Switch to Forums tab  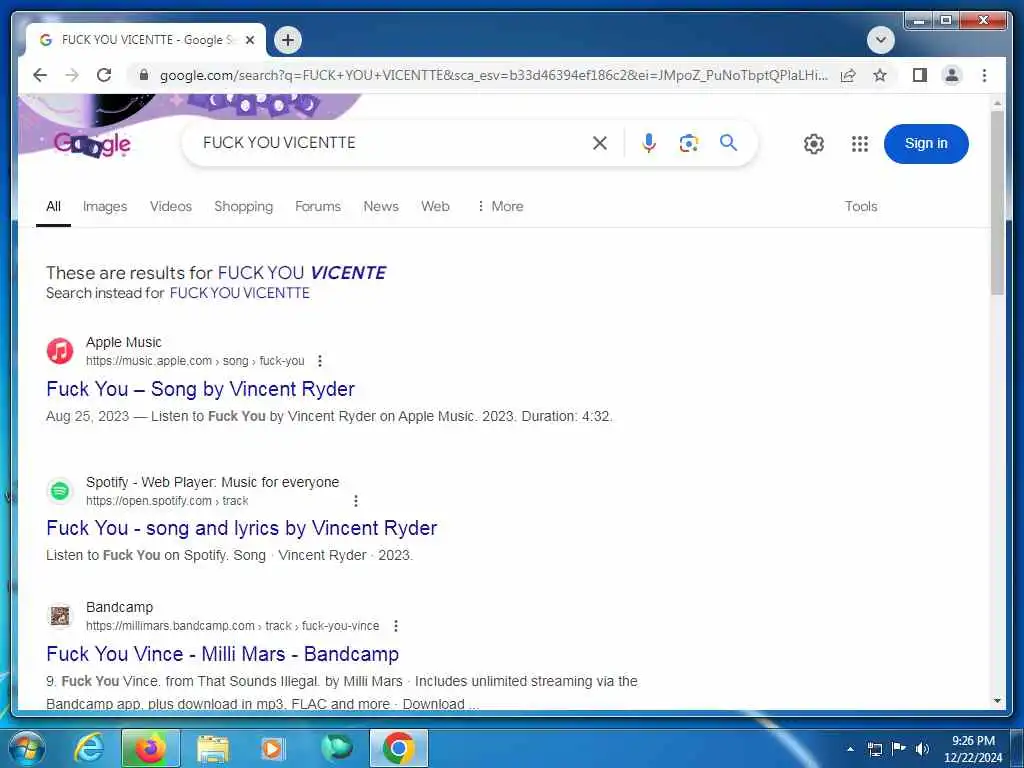click(318, 206)
